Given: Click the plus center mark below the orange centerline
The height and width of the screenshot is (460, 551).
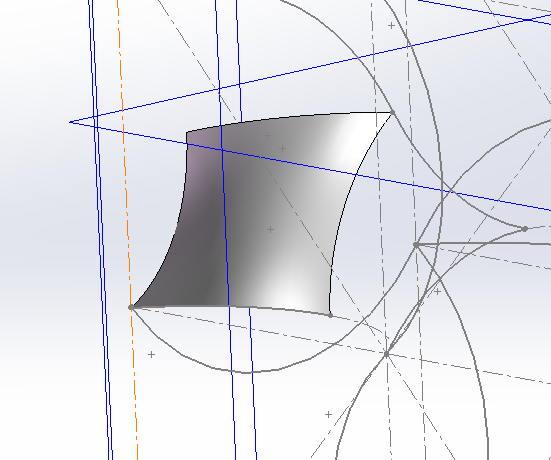Looking at the screenshot, I should [x=151, y=354].
